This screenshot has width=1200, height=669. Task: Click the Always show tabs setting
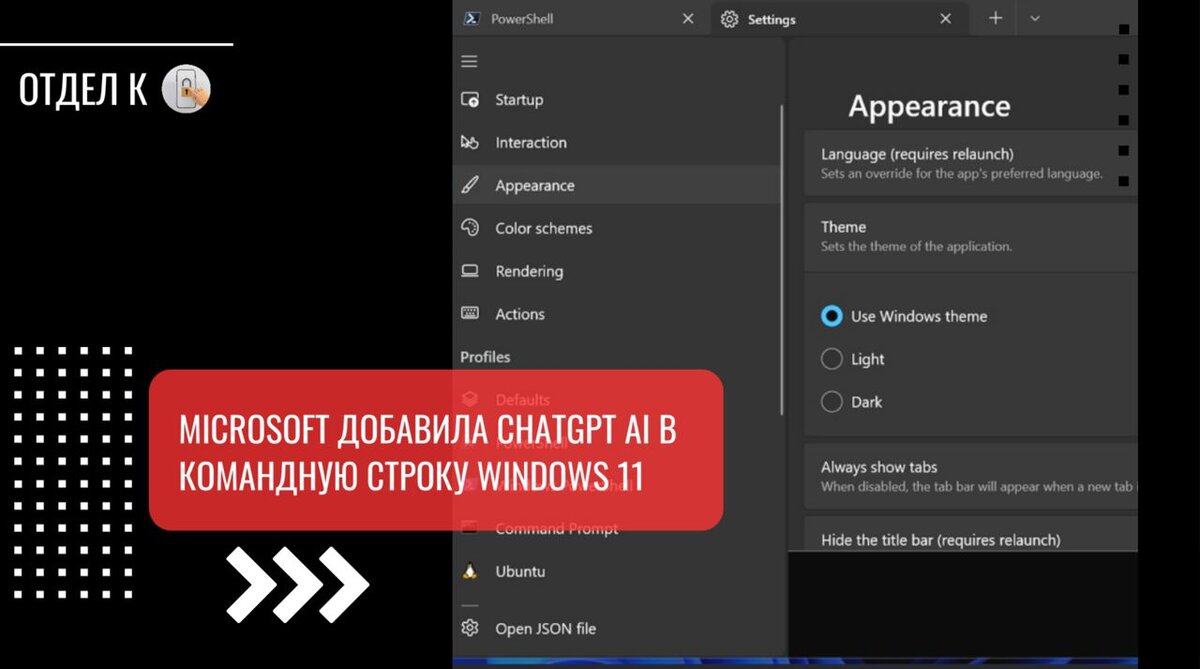tap(971, 476)
